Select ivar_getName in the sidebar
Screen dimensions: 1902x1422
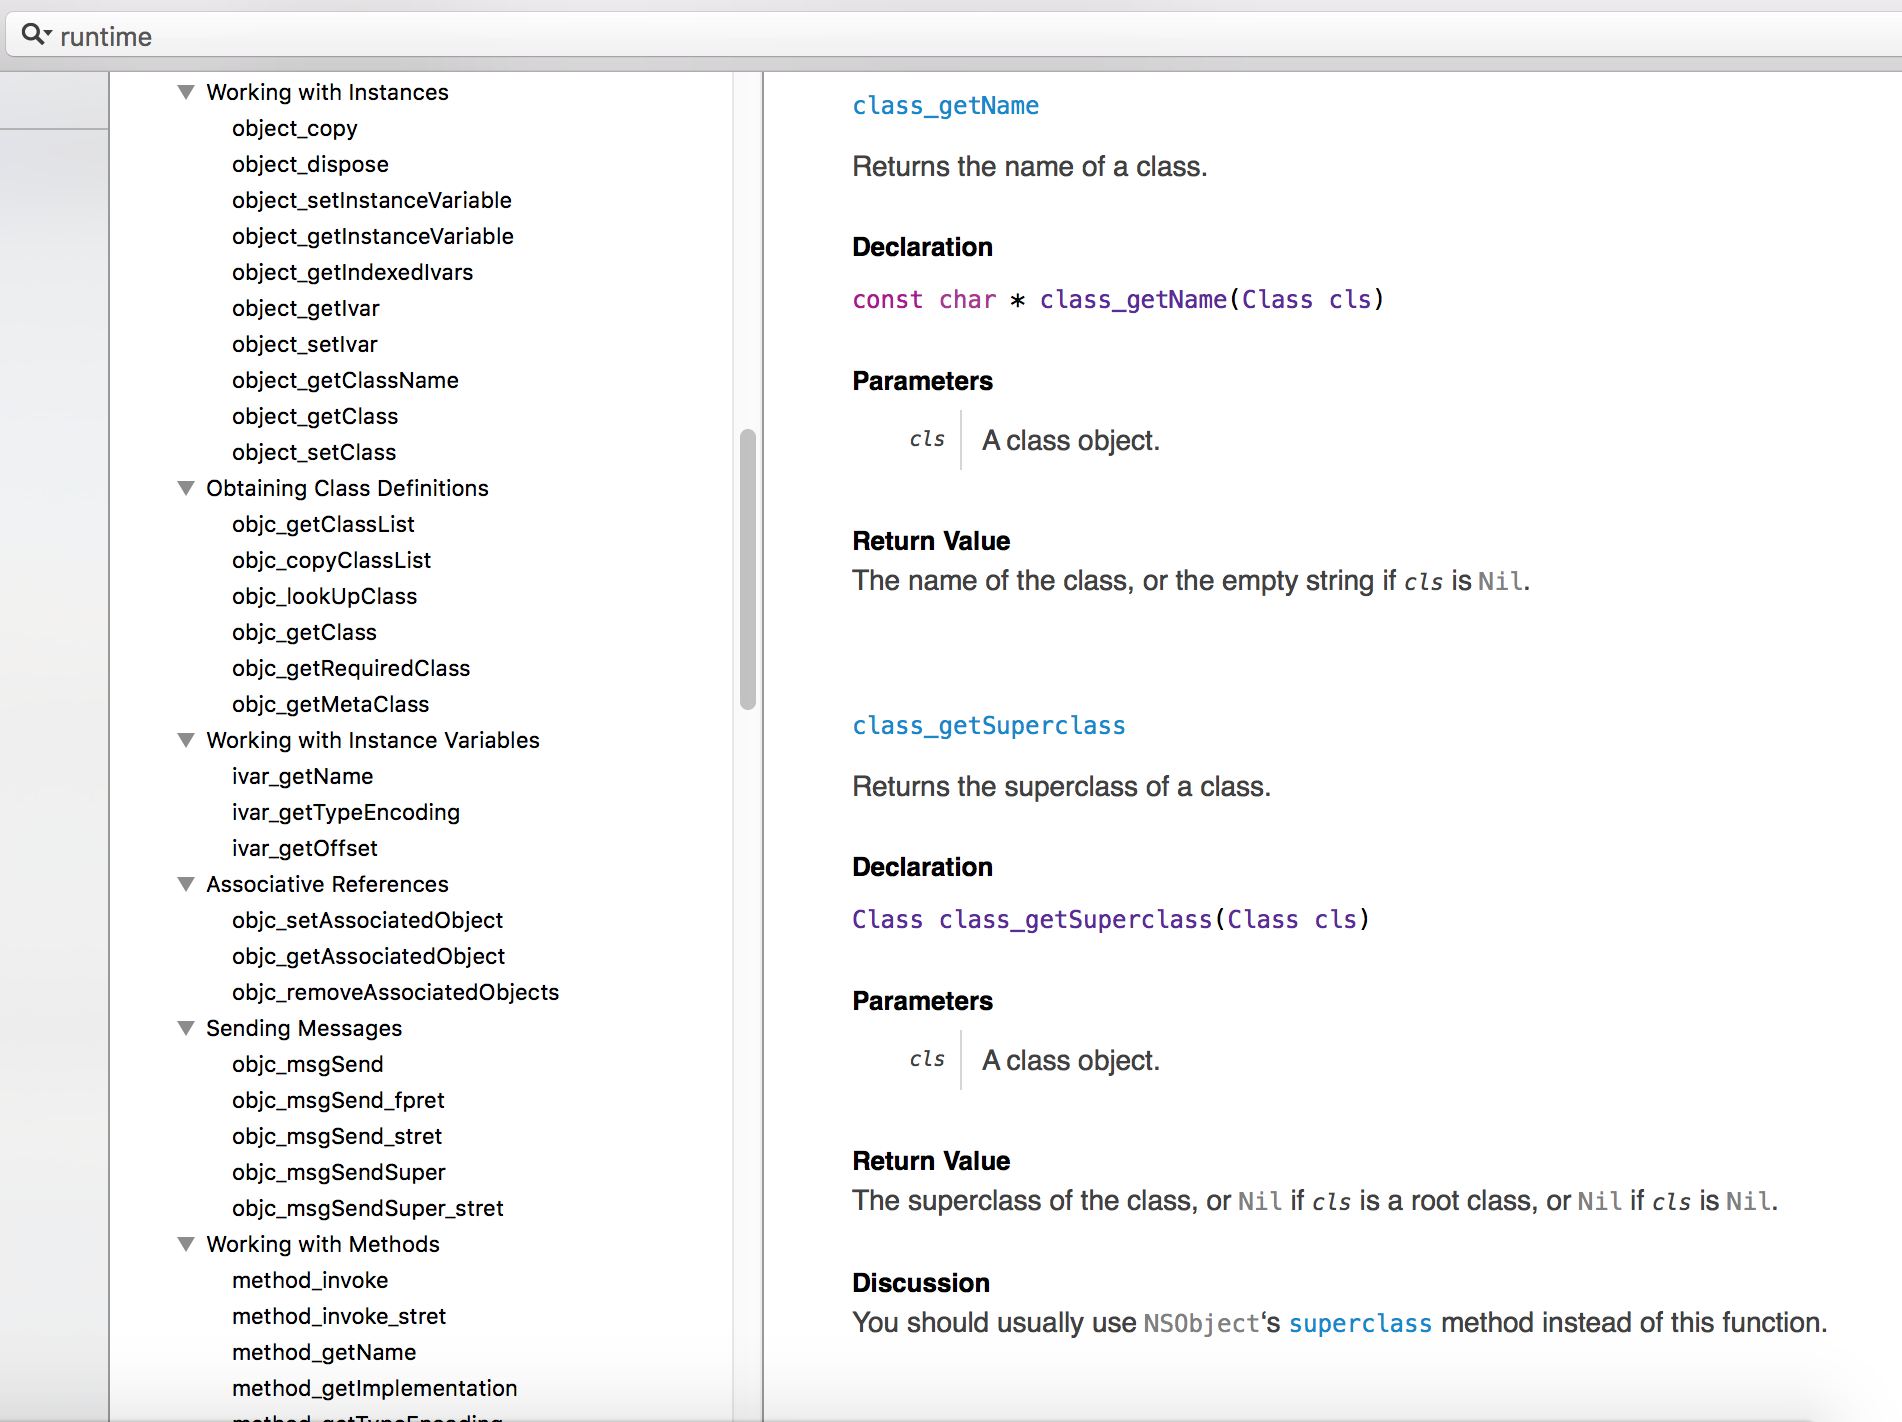pyautogui.click(x=302, y=777)
